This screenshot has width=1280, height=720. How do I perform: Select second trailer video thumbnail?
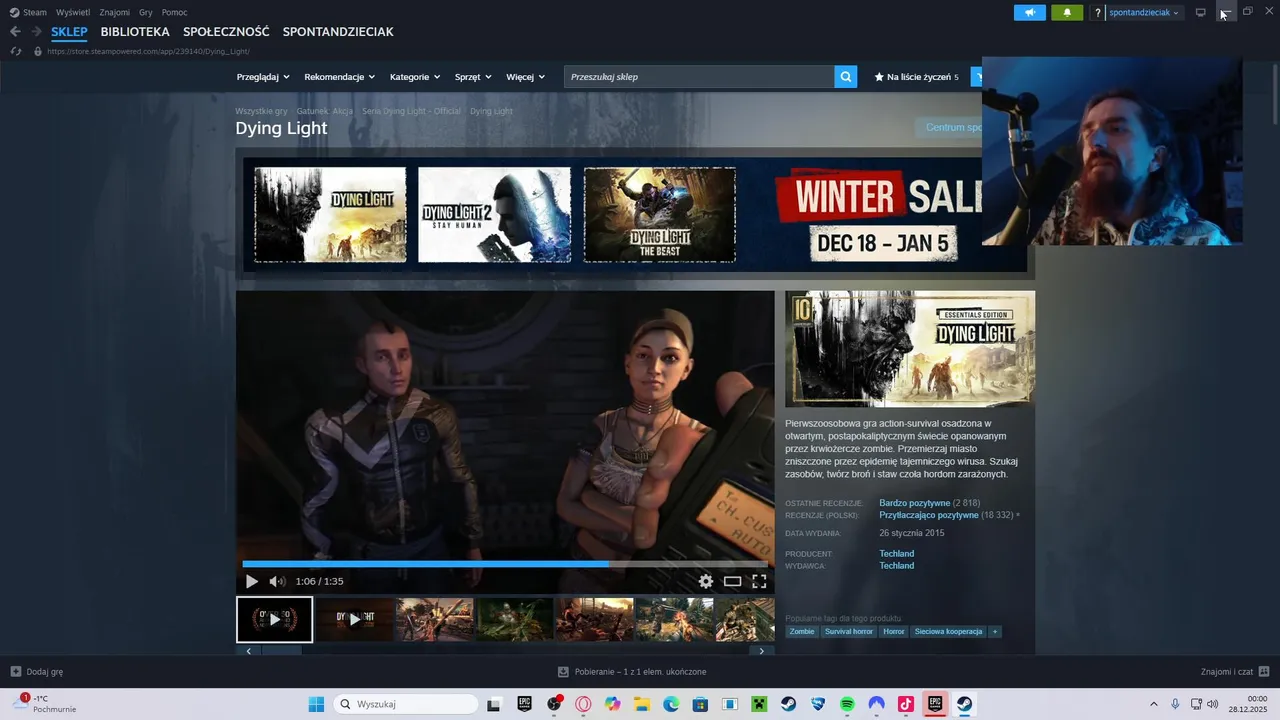pos(354,619)
